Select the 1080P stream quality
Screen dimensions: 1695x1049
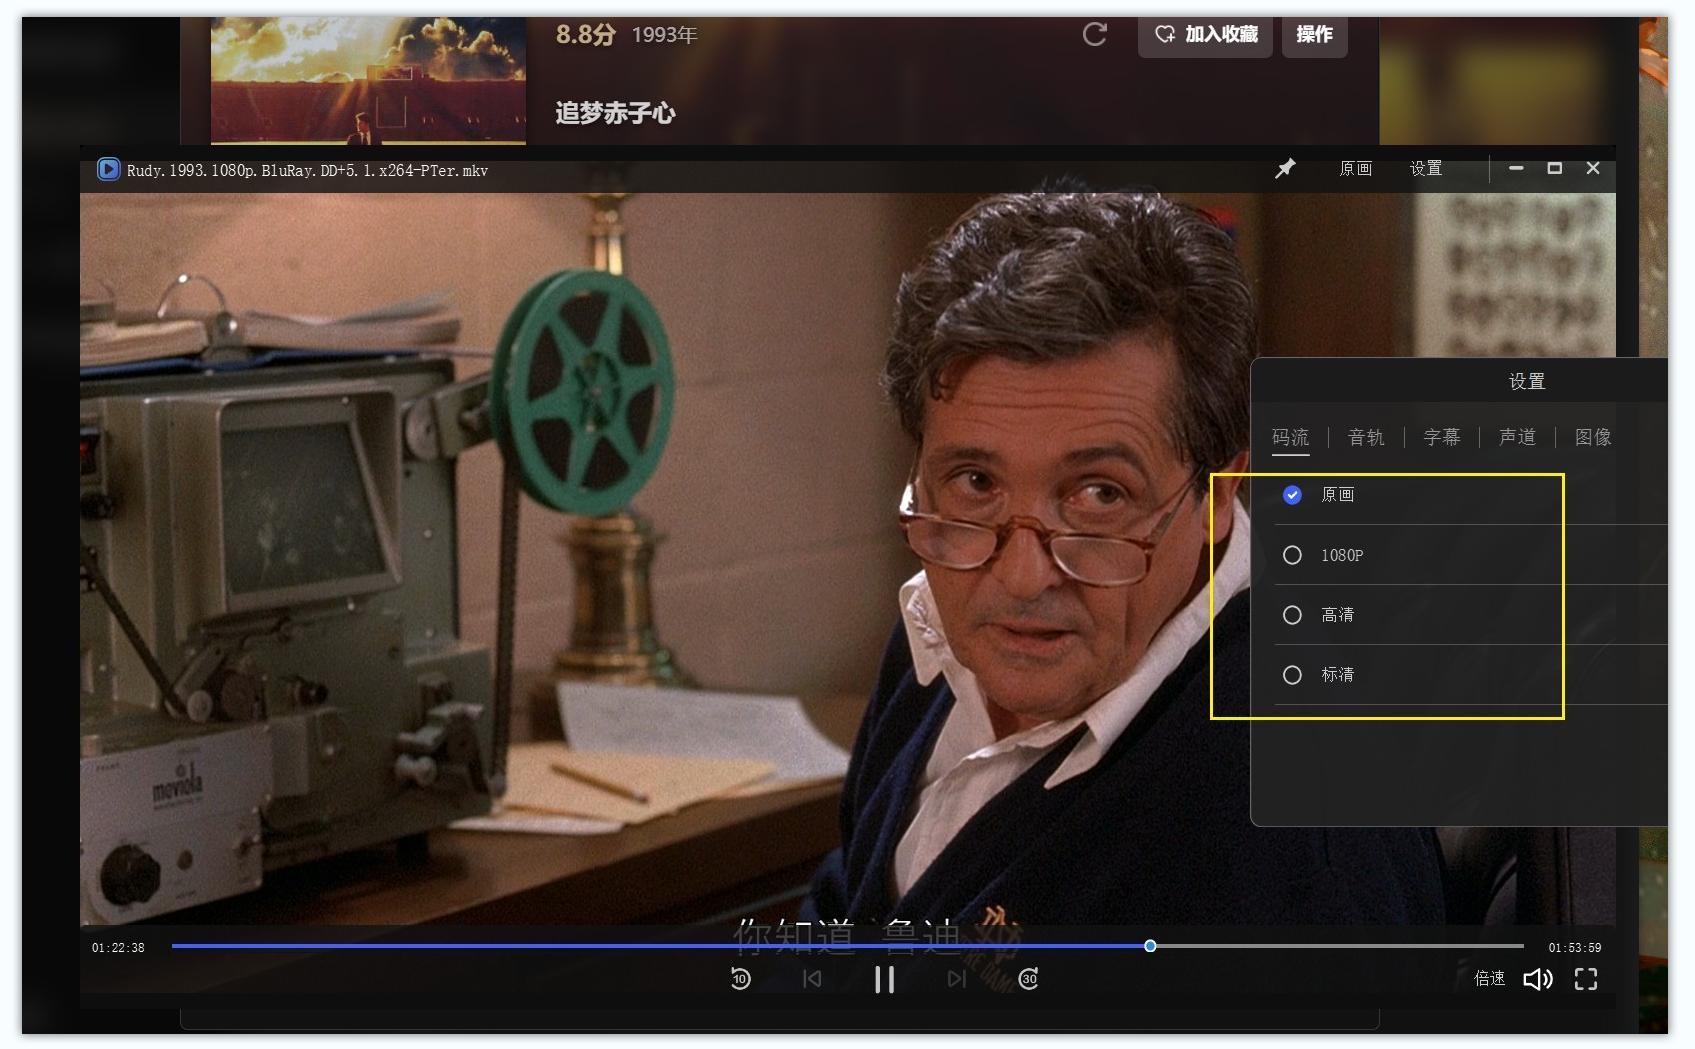(x=1292, y=555)
